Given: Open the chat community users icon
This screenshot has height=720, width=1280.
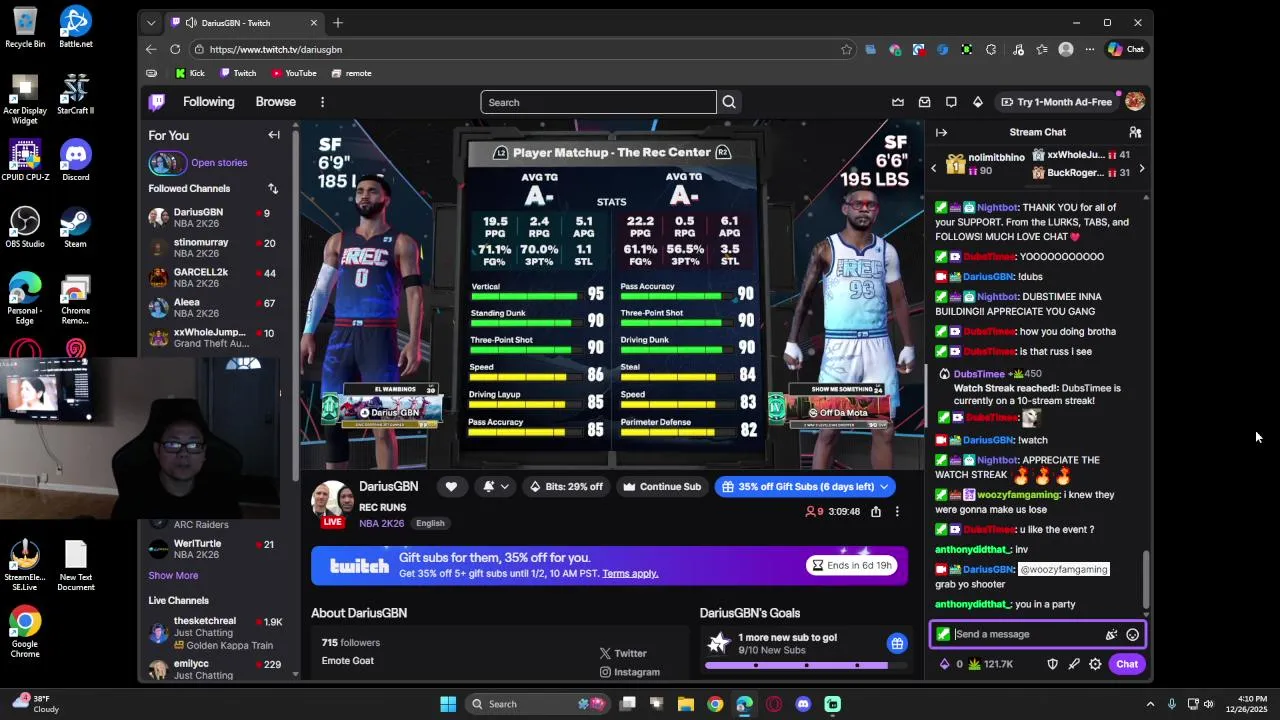Looking at the screenshot, I should (1135, 132).
